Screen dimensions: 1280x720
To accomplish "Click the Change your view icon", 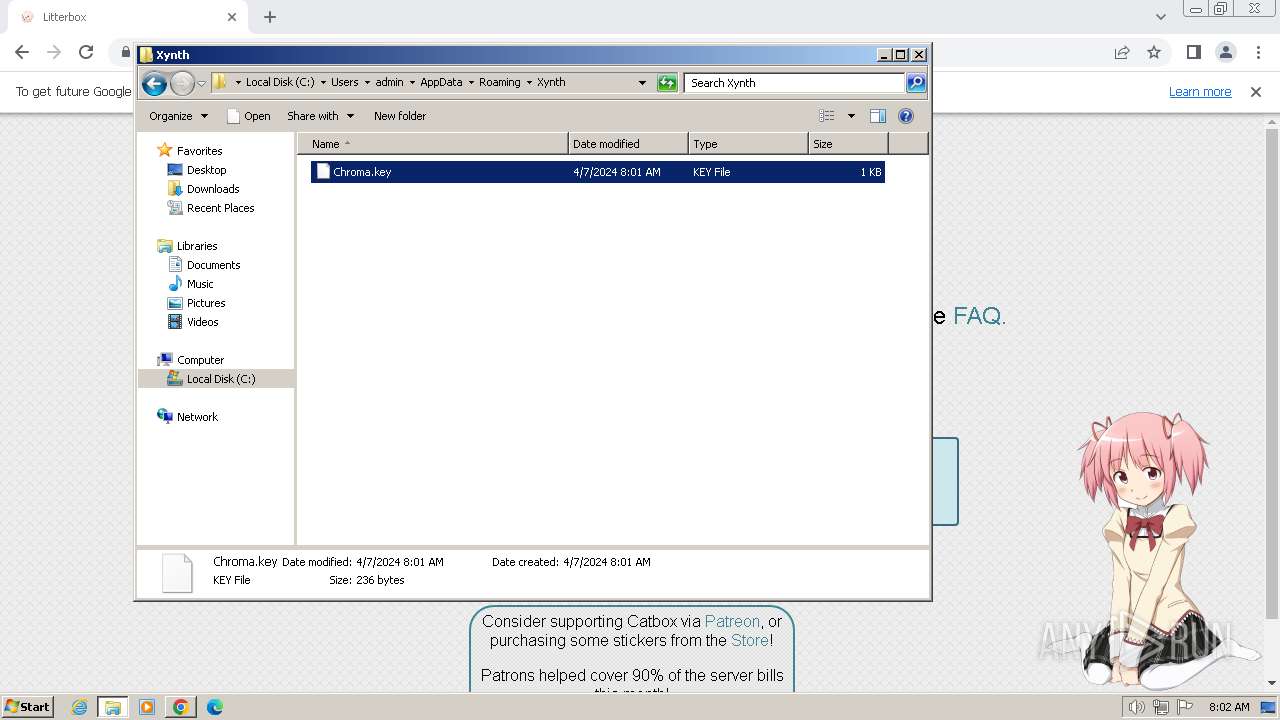I will 827,116.
